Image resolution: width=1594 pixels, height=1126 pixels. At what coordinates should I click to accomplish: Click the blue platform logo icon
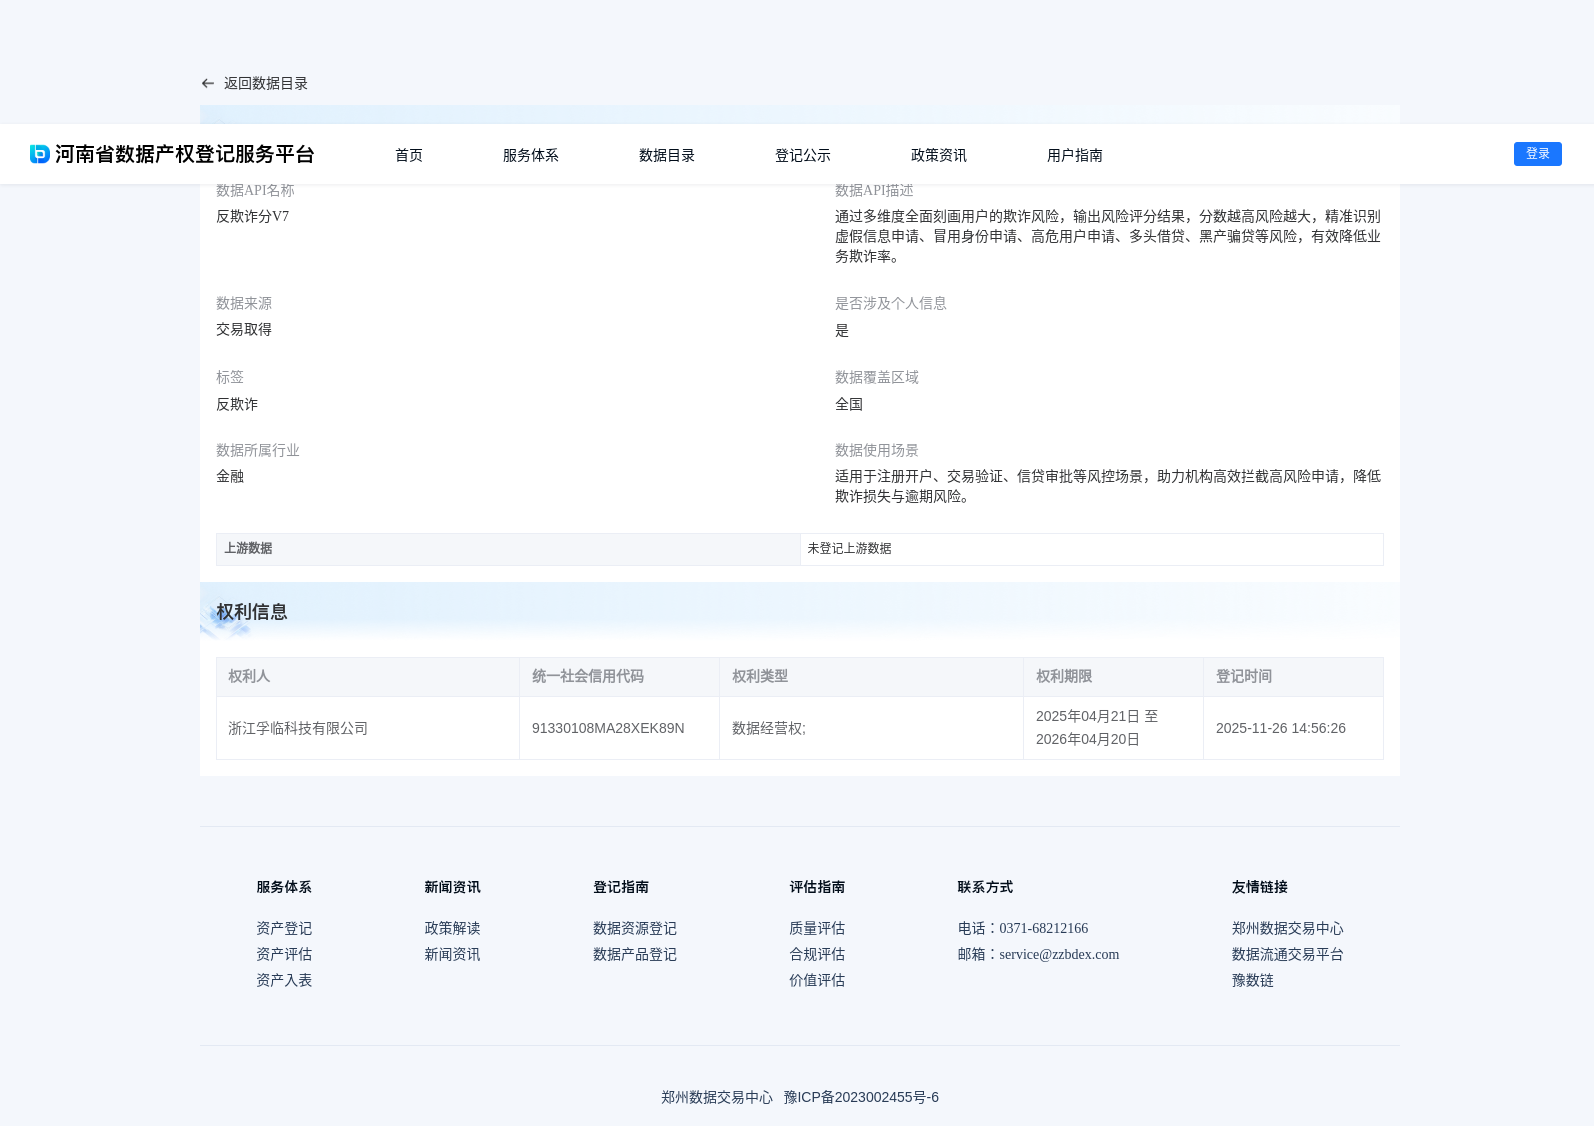(x=40, y=154)
